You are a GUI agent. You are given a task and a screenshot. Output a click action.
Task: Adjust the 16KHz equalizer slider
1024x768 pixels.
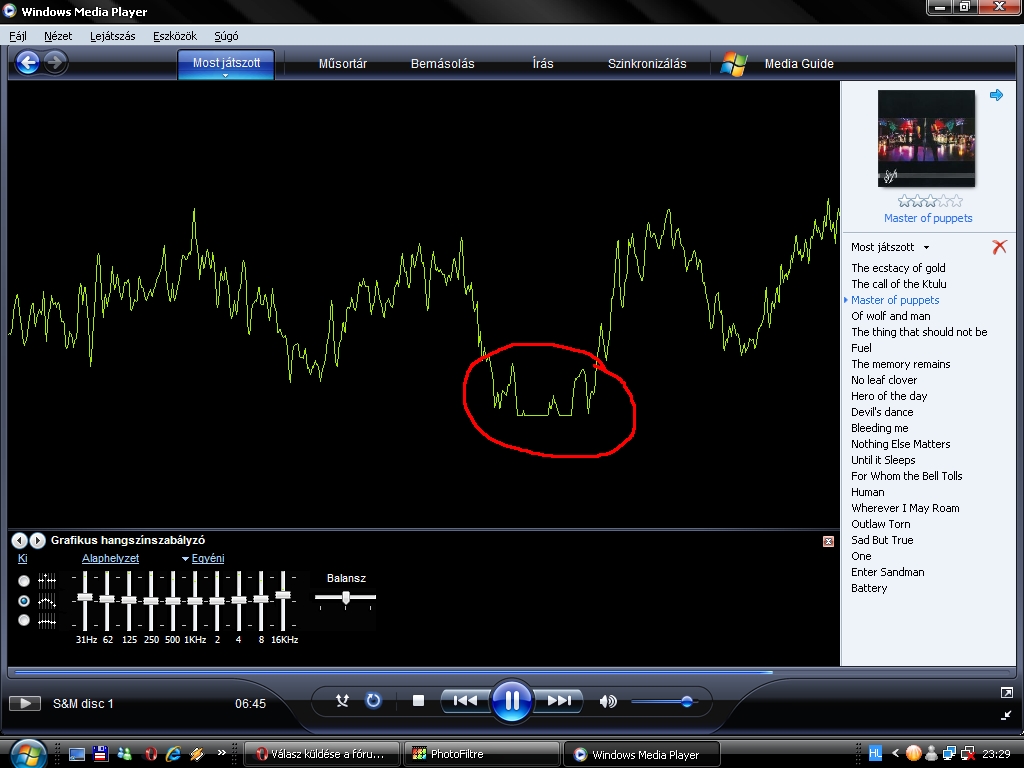pos(283,595)
